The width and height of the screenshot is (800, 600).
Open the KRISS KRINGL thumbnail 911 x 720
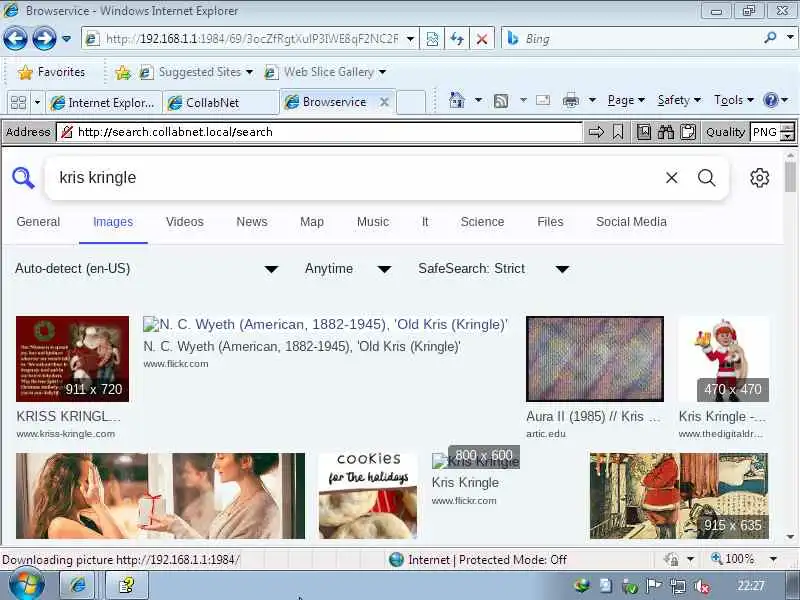pos(72,359)
